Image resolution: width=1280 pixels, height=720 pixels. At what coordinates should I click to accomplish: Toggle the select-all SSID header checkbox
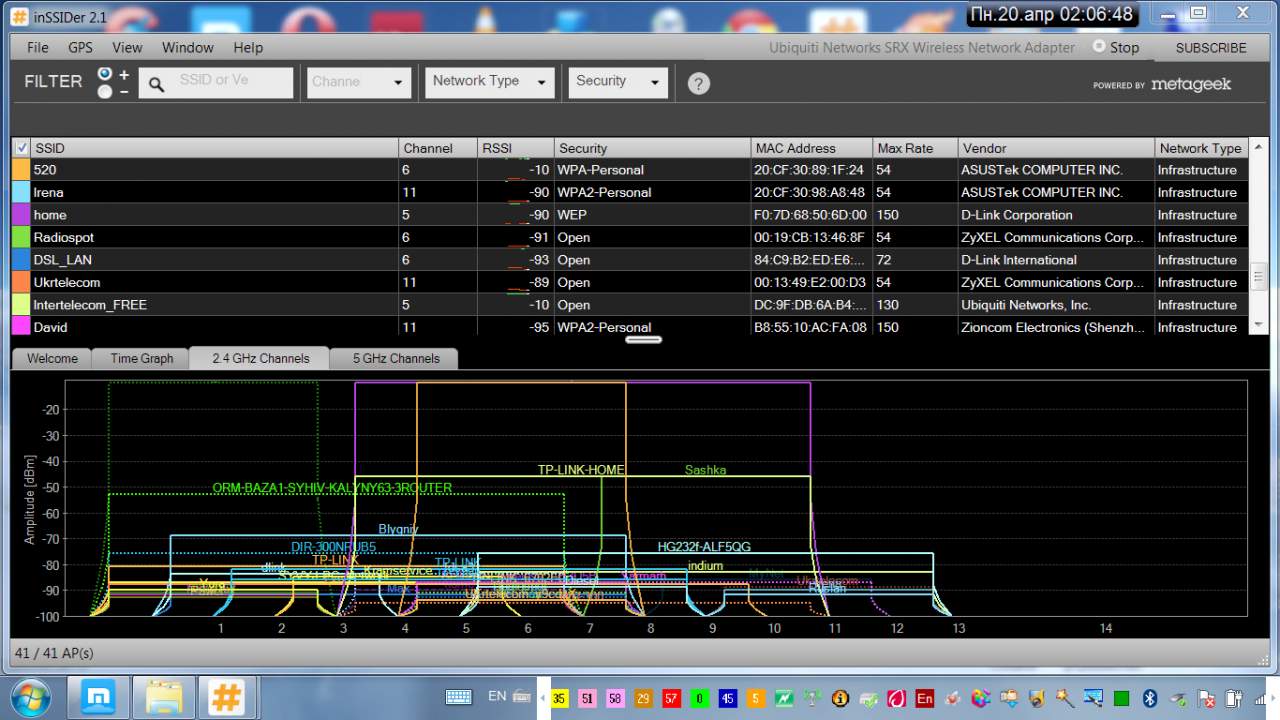tap(22, 148)
